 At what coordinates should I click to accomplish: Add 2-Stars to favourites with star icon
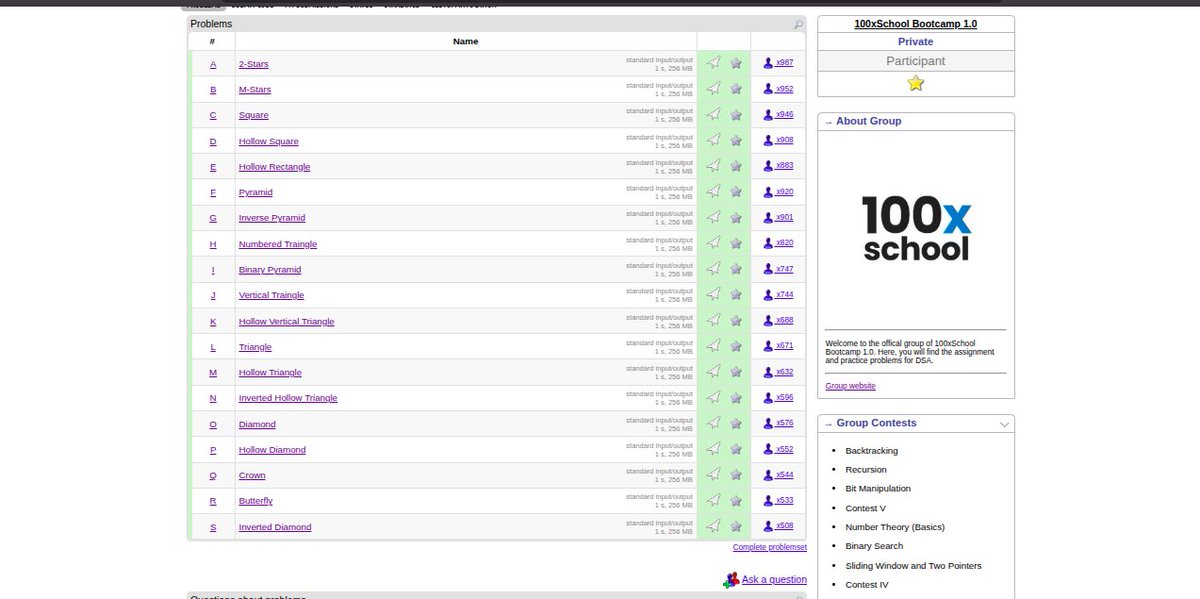click(x=736, y=63)
